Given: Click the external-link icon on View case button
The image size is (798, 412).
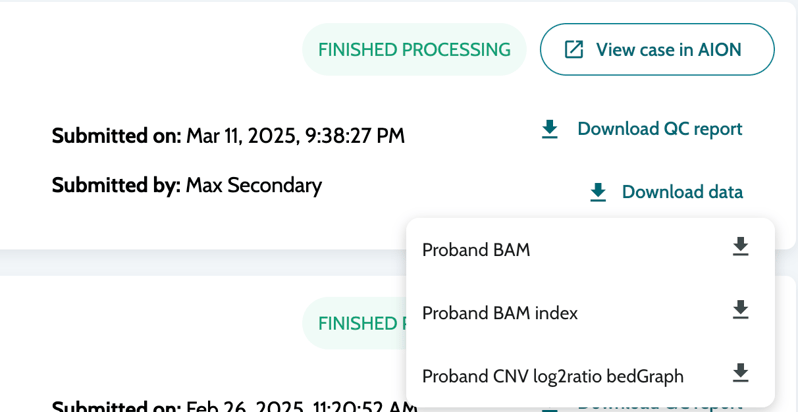Looking at the screenshot, I should tap(574, 49).
